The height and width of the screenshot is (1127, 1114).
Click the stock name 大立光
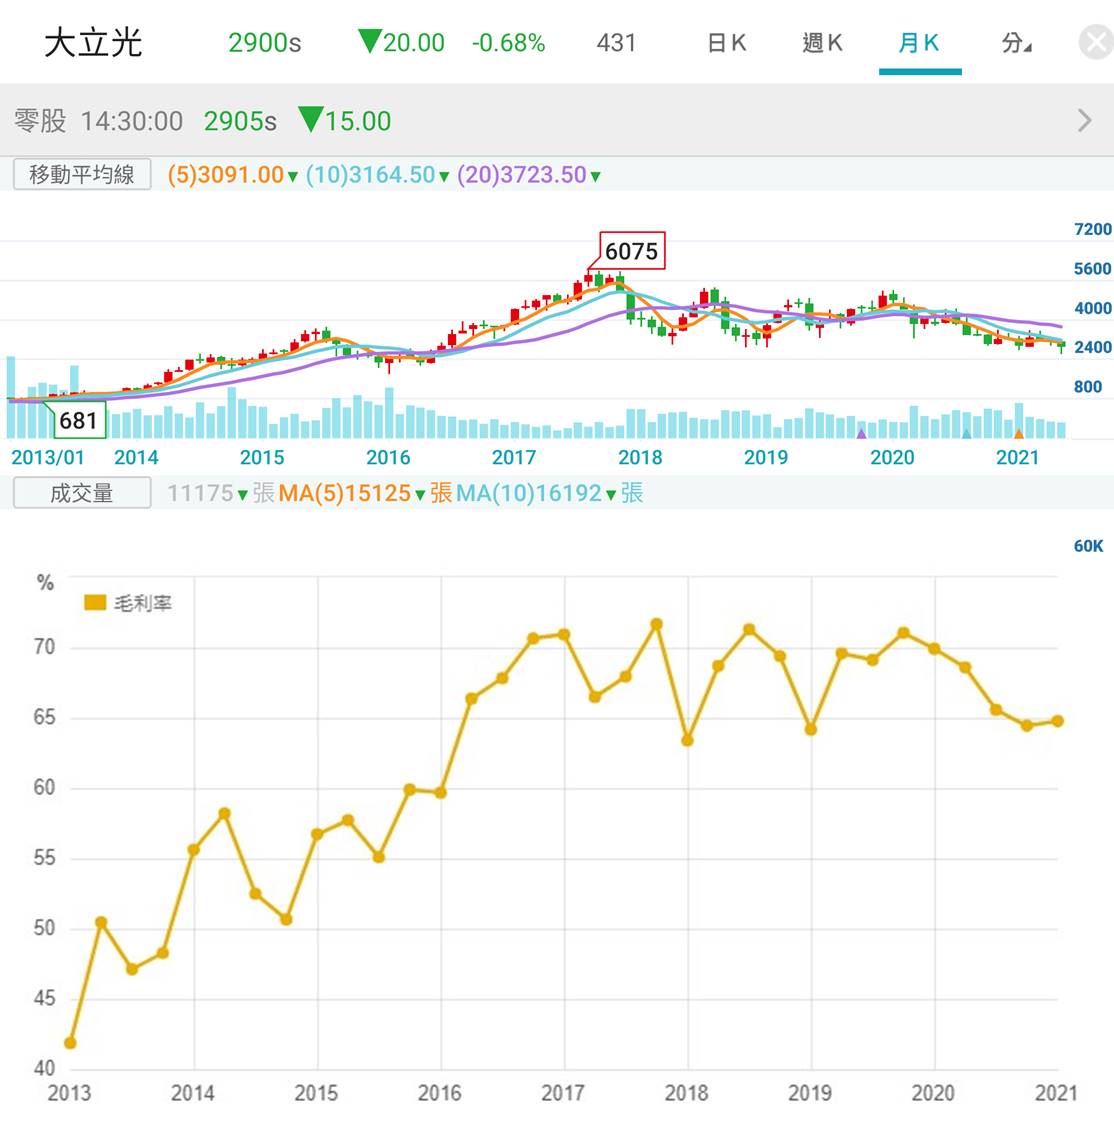pos(93,43)
